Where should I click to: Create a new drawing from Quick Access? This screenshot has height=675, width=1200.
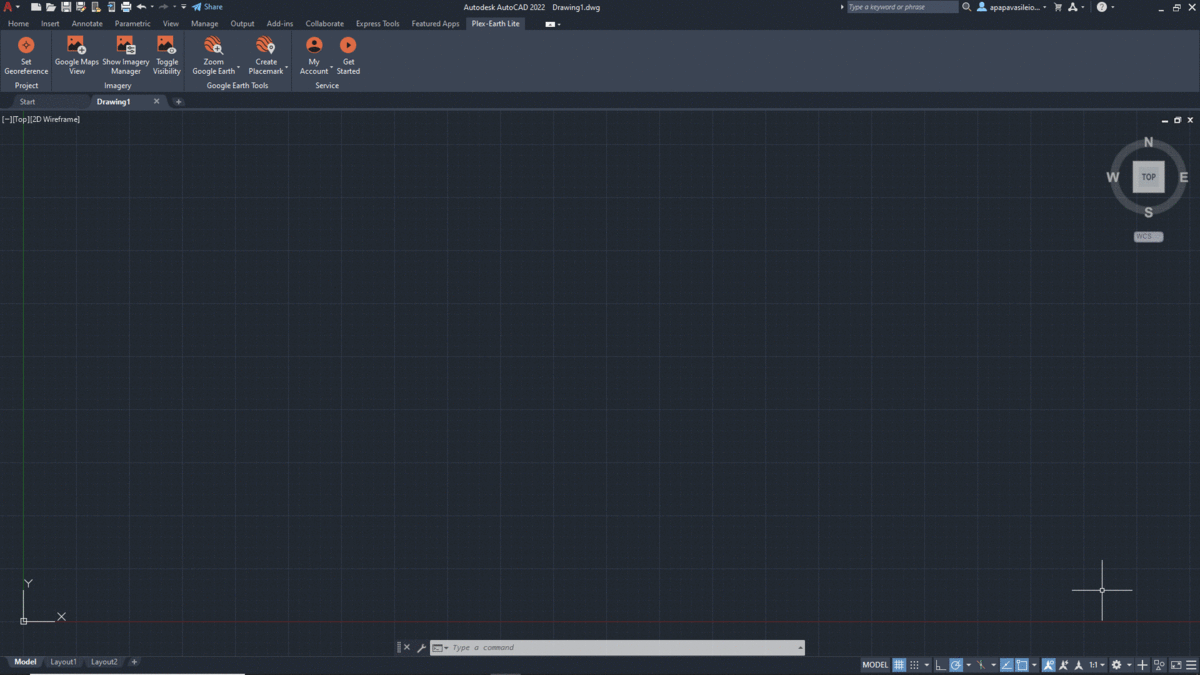click(36, 7)
